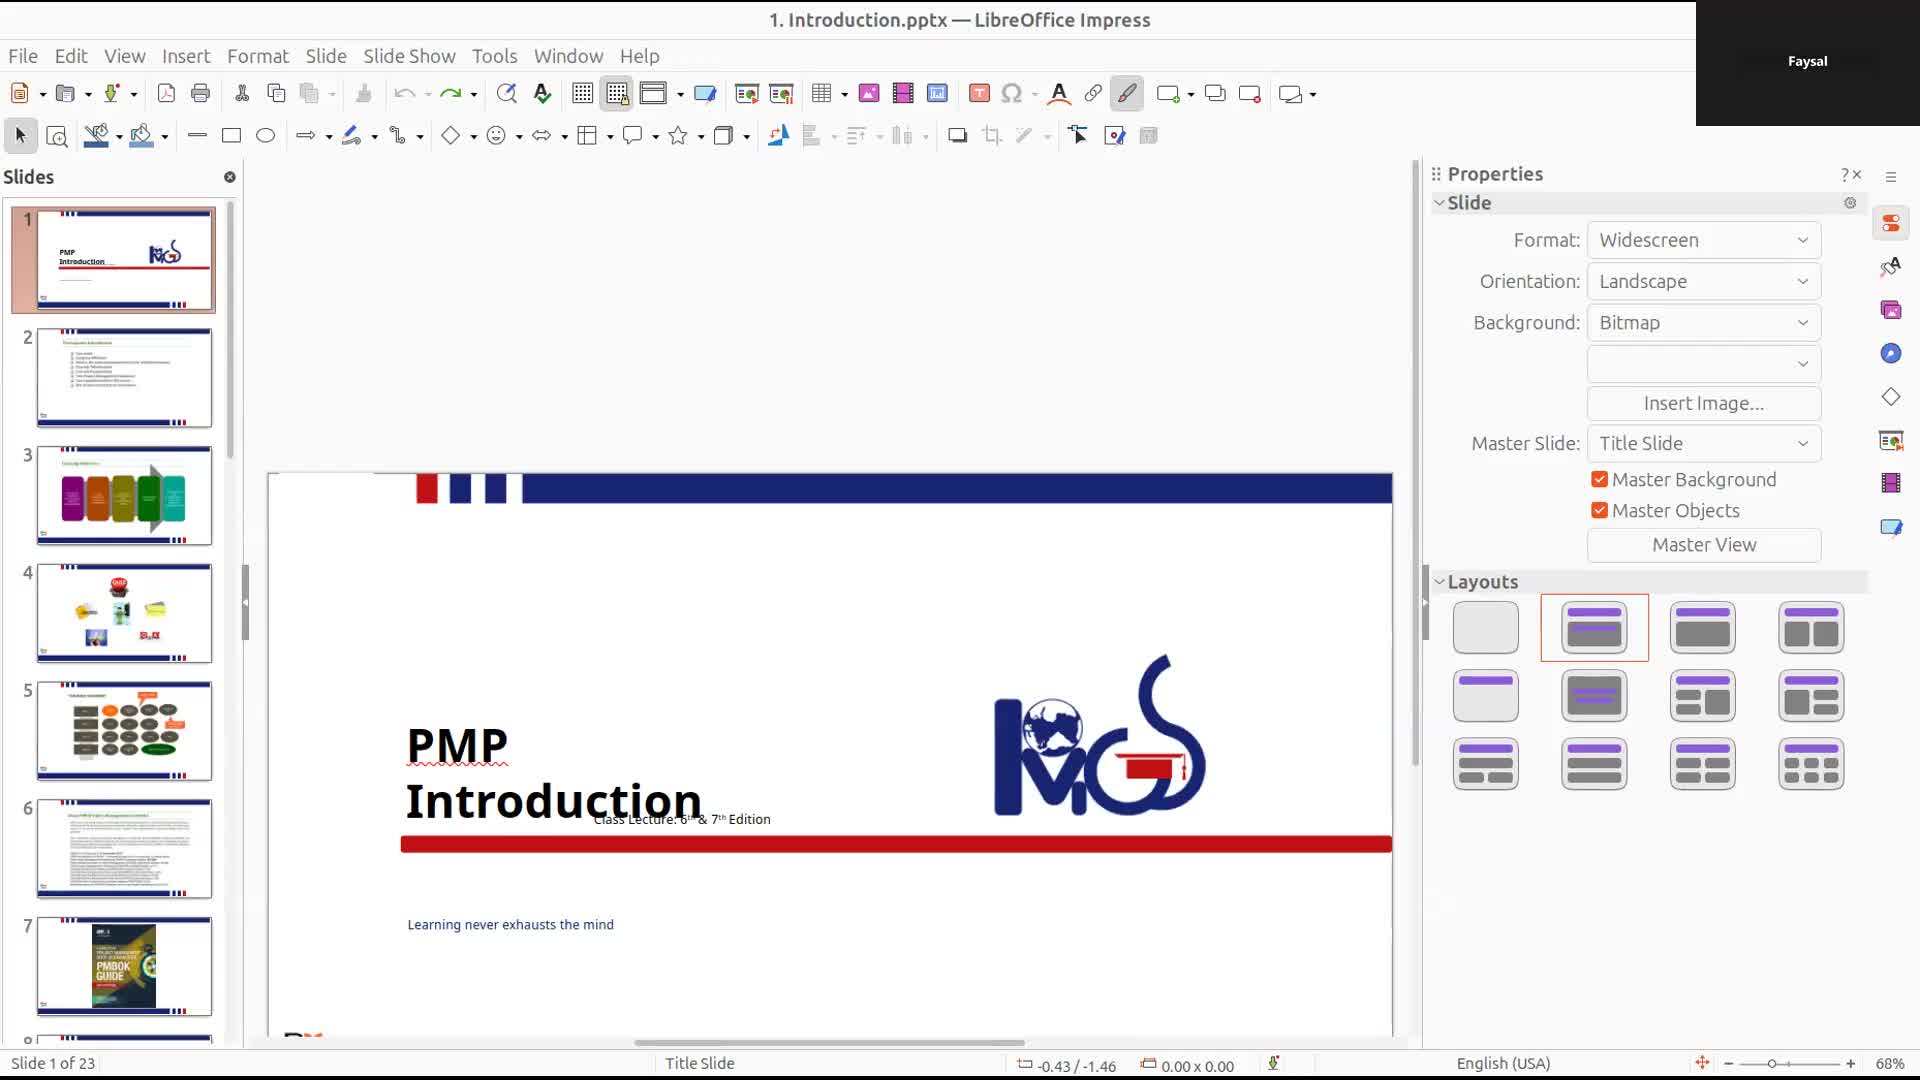Open the Format menu

coord(257,56)
